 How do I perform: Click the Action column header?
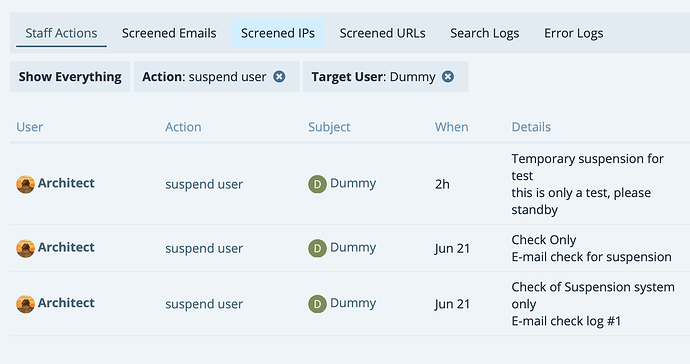tap(183, 127)
